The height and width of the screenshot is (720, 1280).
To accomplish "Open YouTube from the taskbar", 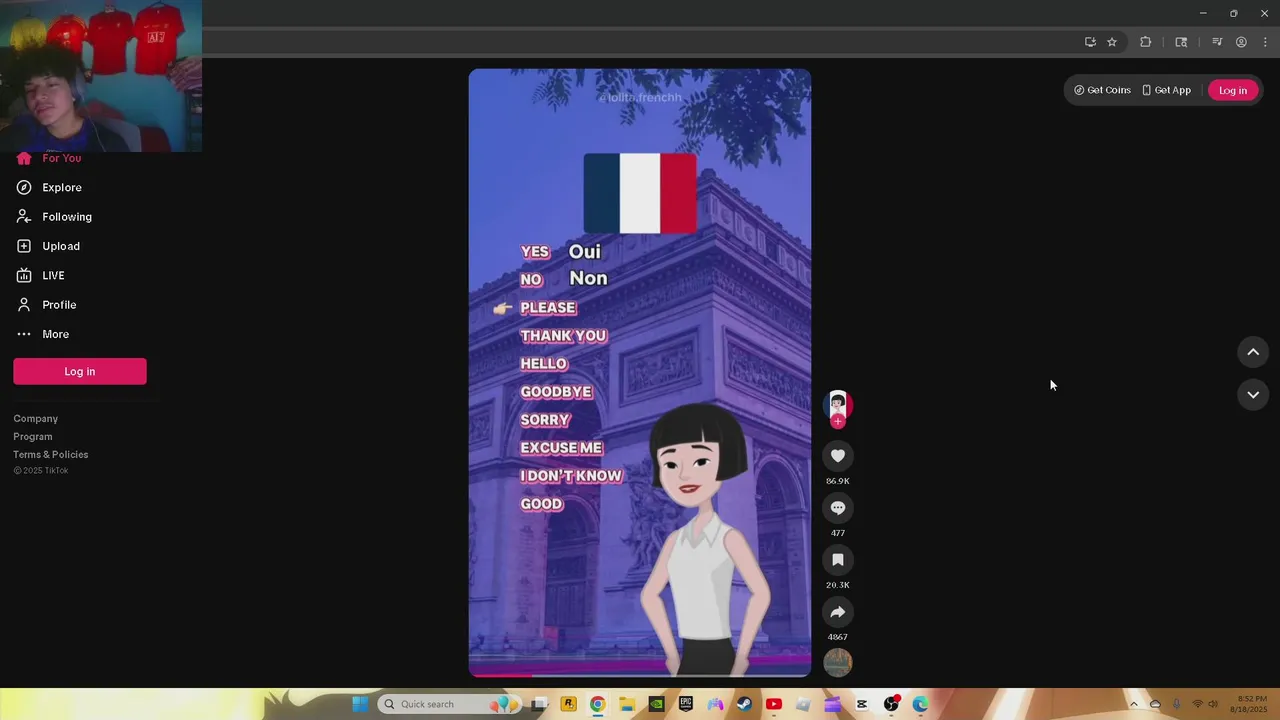I will (x=773, y=704).
